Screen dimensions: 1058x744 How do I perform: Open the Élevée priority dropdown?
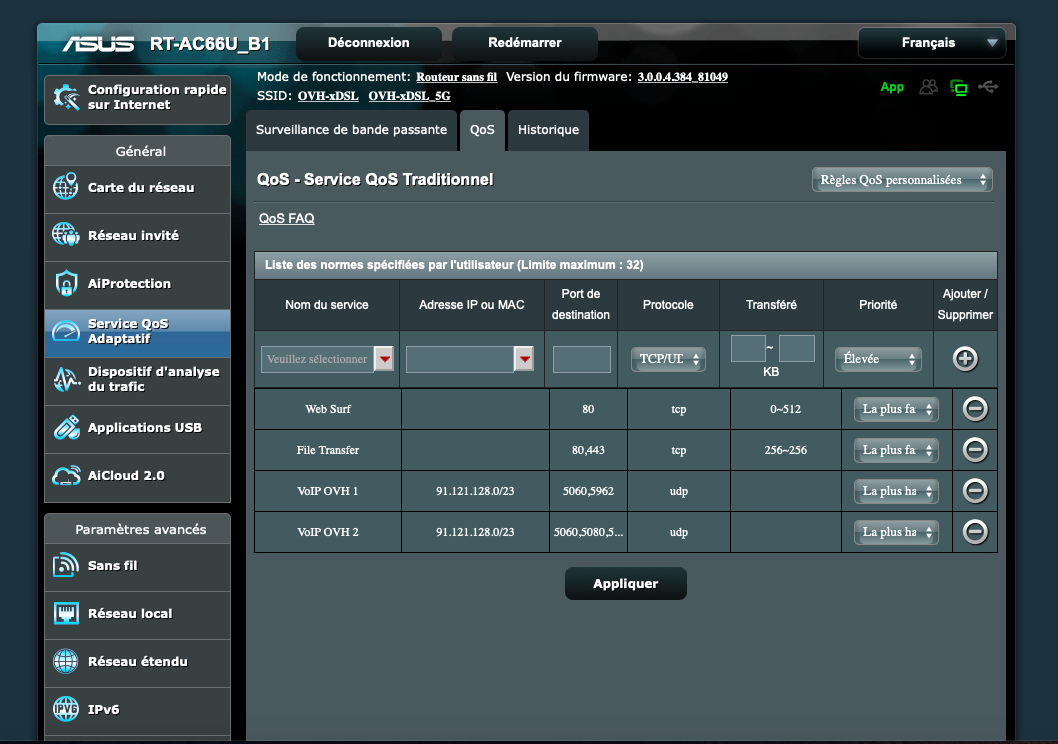(878, 359)
